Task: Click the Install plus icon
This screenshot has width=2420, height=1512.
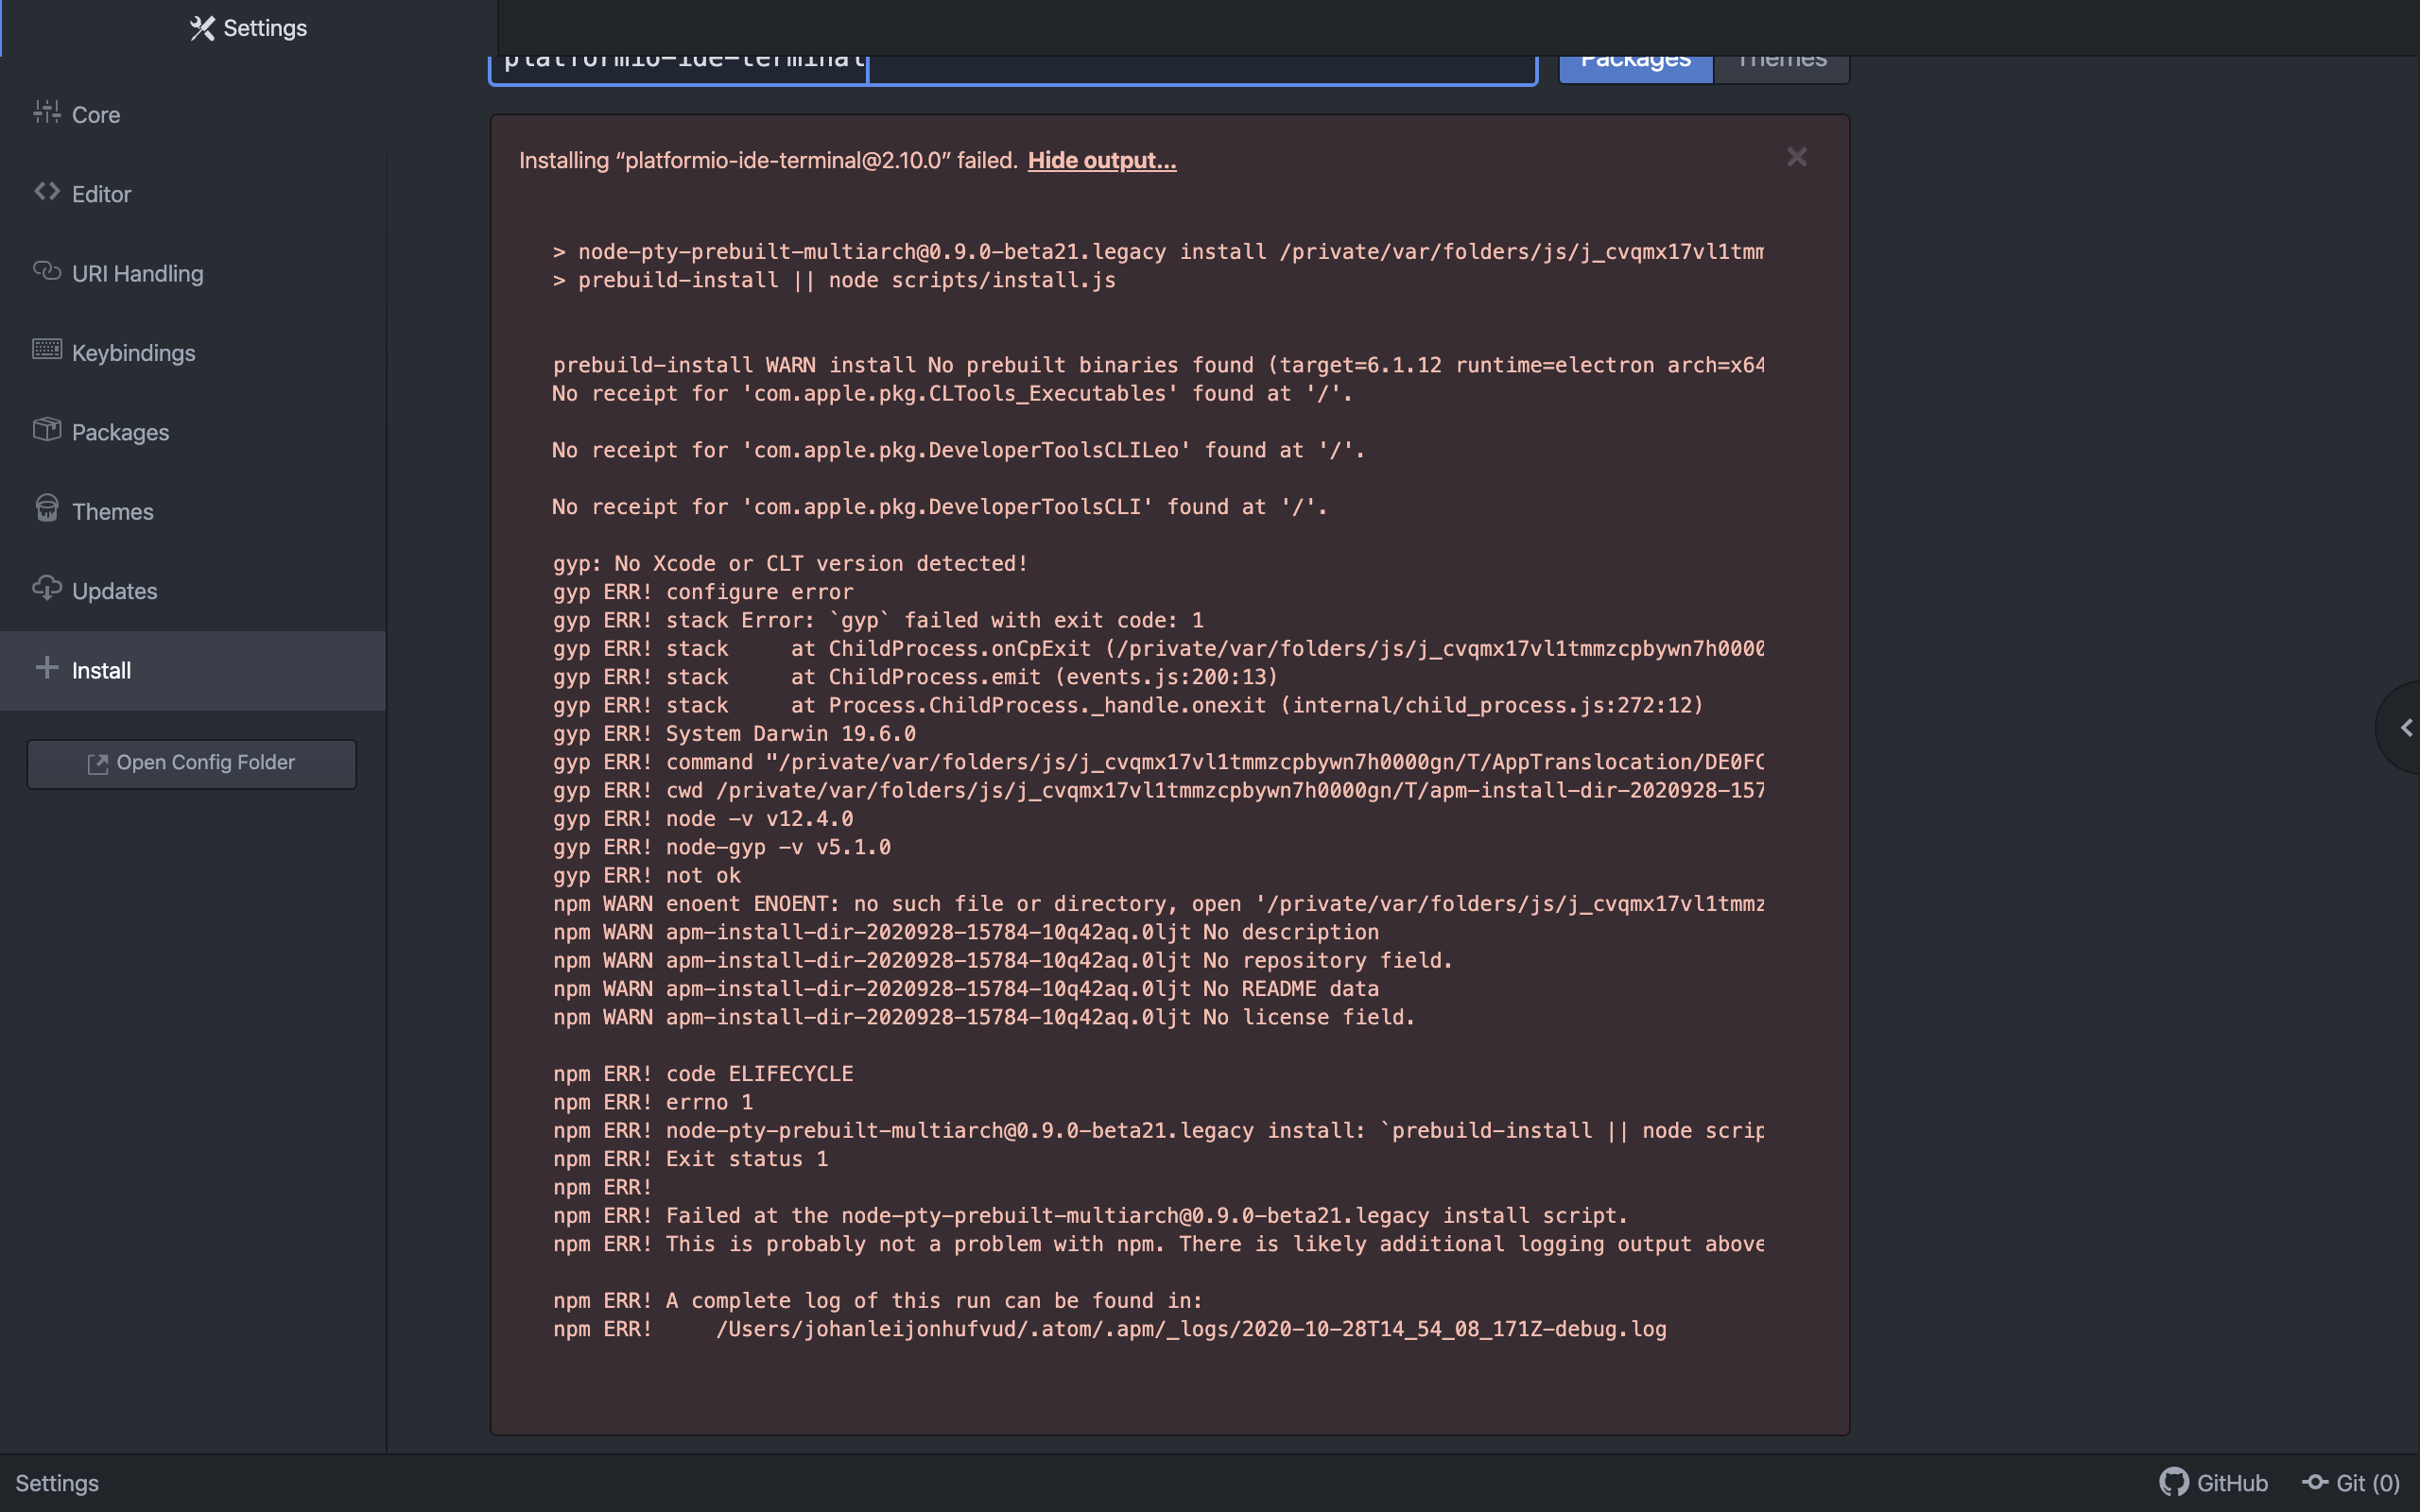Action: [46, 667]
